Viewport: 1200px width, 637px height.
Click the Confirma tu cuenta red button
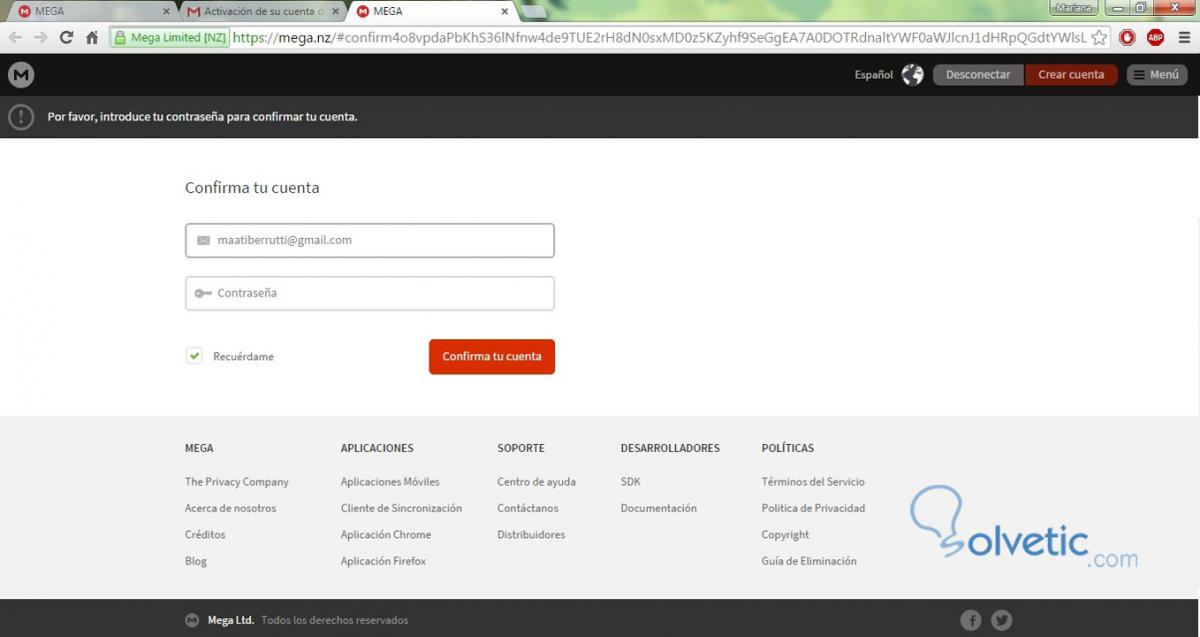click(x=492, y=357)
